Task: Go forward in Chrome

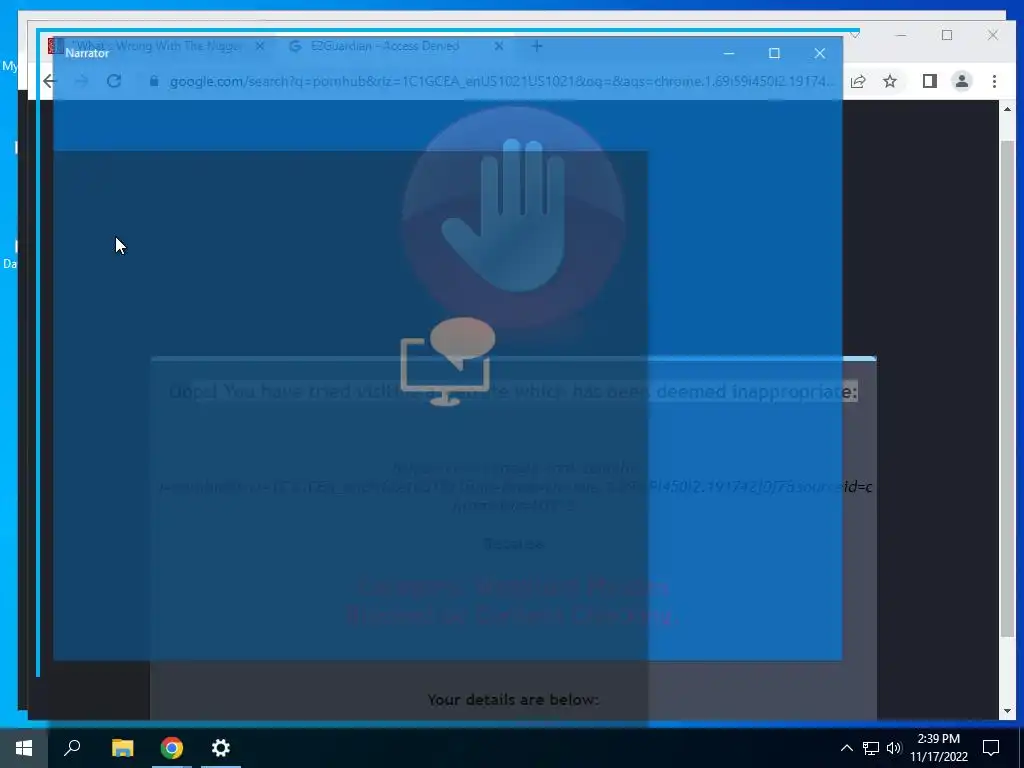Action: tap(82, 81)
